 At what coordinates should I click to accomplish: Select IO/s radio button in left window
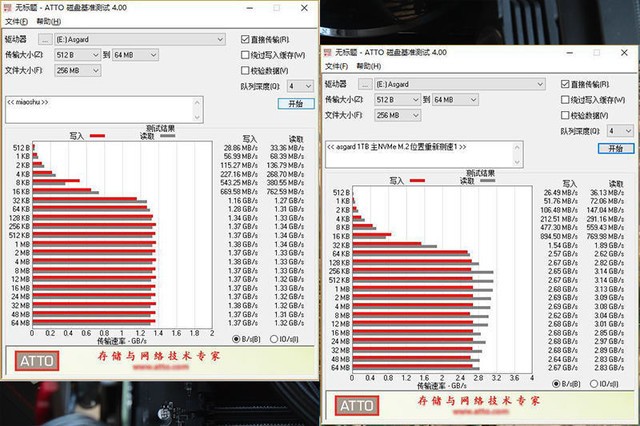(x=274, y=339)
